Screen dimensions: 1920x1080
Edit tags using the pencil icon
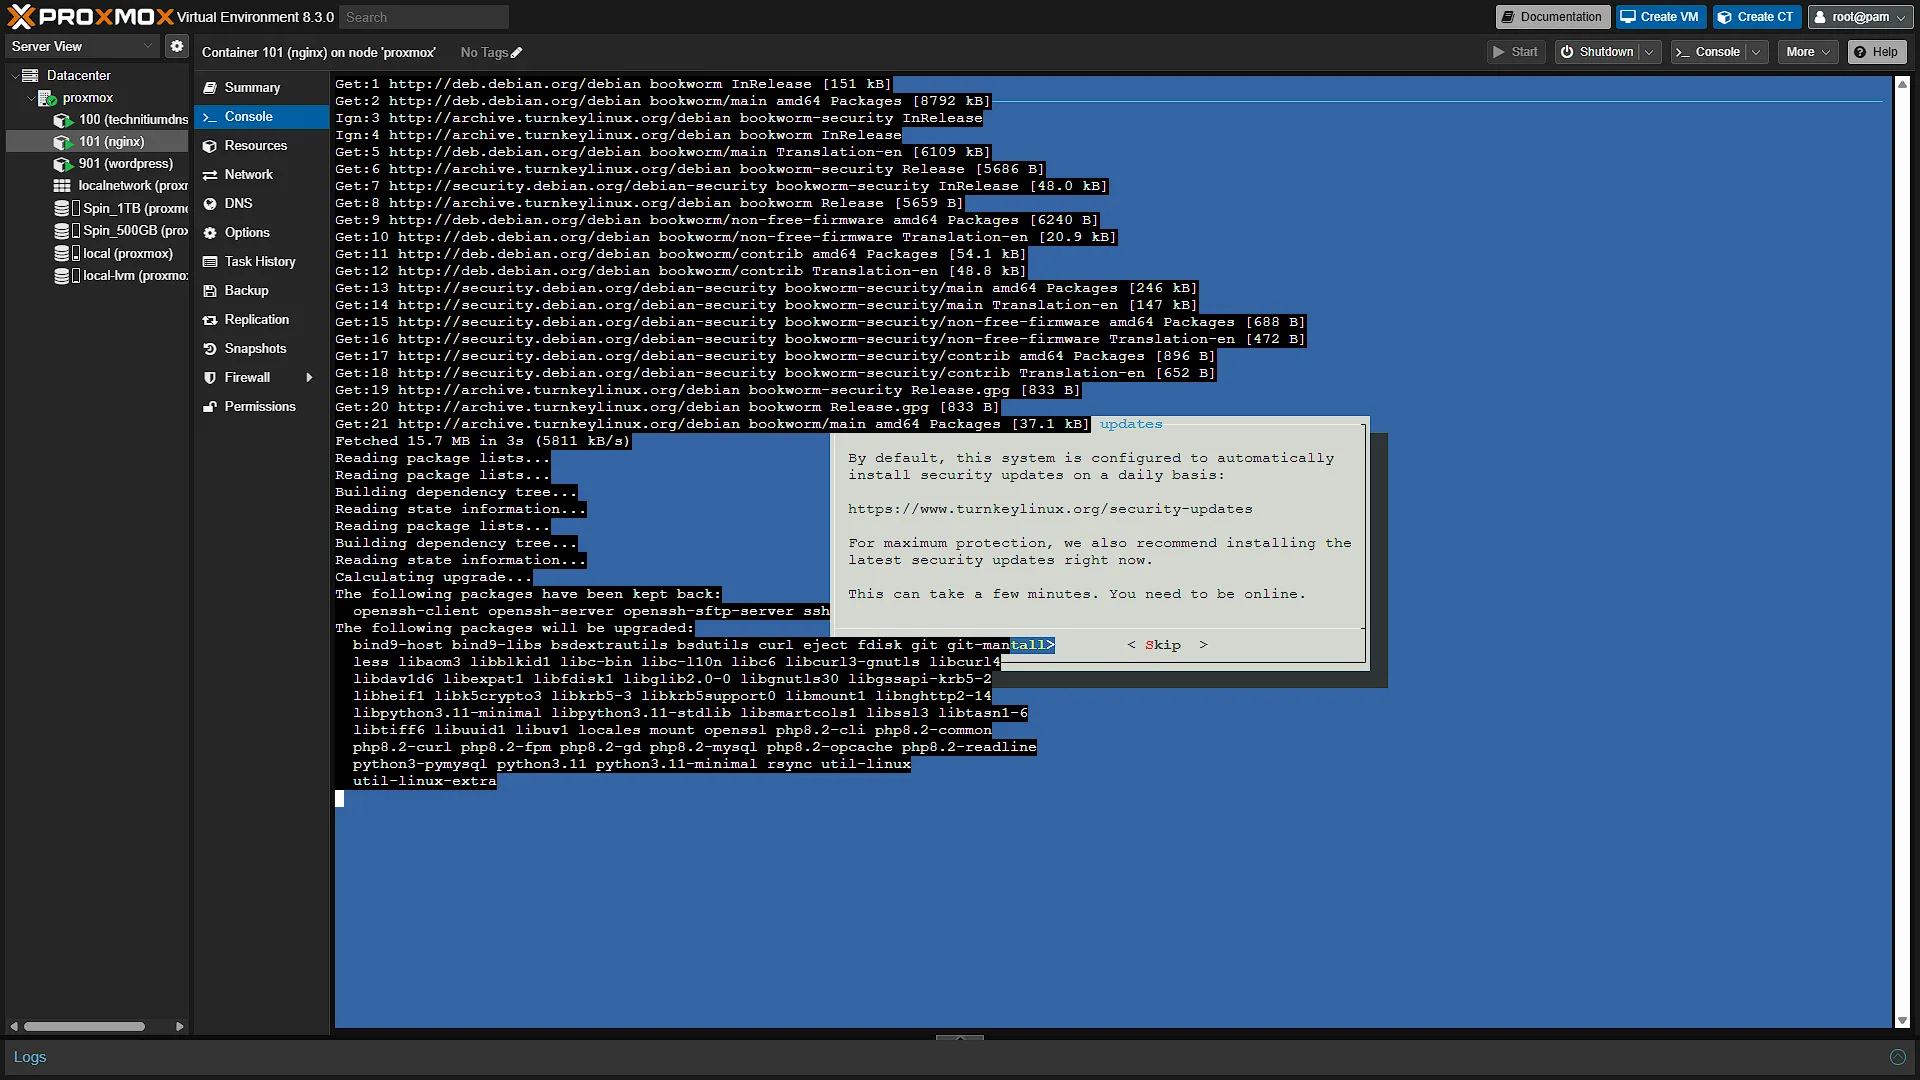tap(517, 53)
